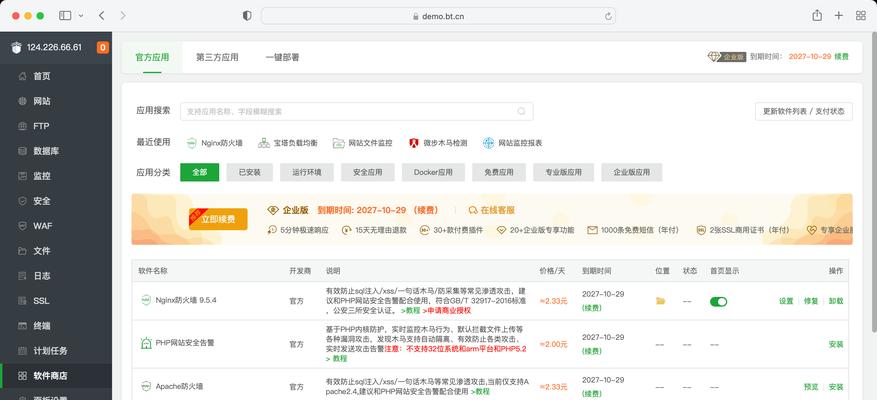Click the 监控 sidebar icon
This screenshot has width=877, height=400.
point(22,176)
